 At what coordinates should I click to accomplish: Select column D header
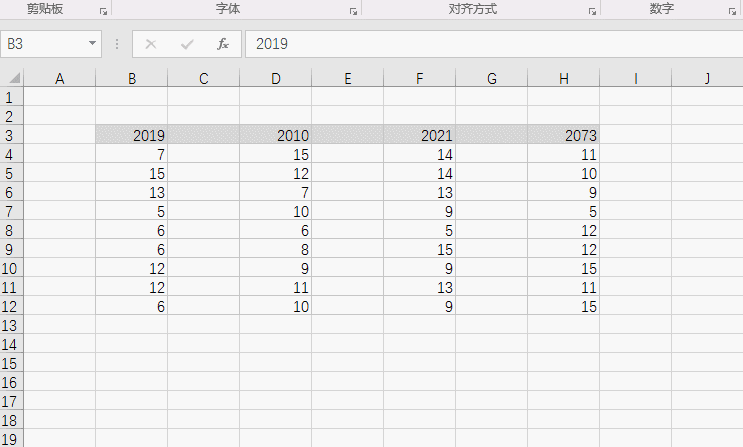click(276, 78)
